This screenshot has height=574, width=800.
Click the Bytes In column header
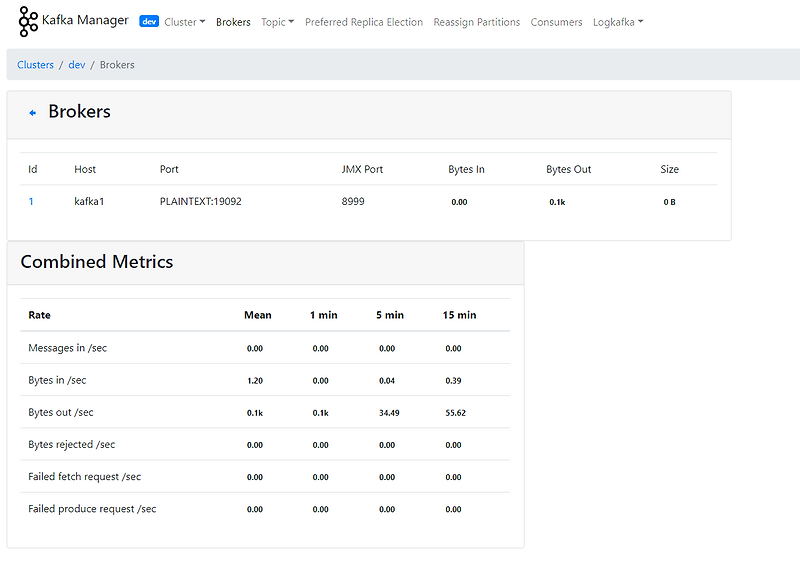[466, 169]
